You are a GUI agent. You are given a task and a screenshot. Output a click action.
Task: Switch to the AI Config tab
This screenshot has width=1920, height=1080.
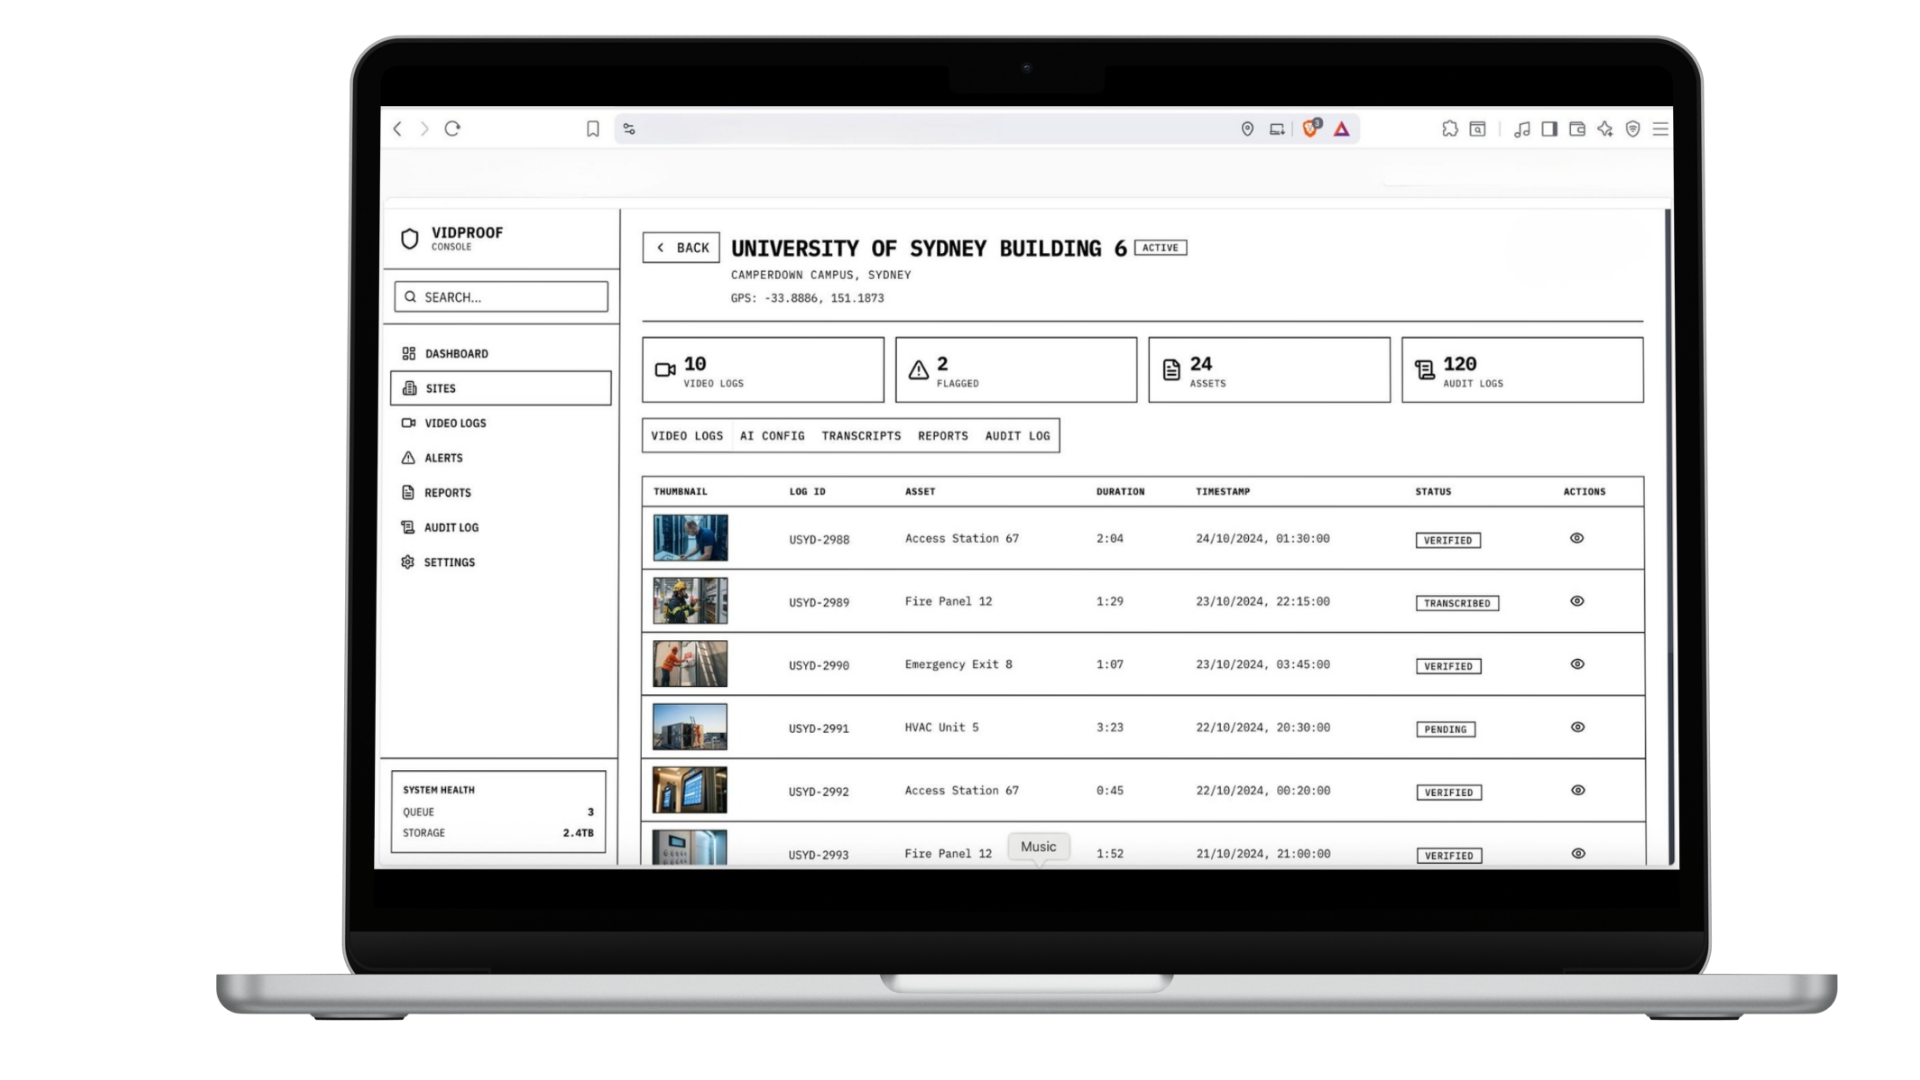coord(771,435)
